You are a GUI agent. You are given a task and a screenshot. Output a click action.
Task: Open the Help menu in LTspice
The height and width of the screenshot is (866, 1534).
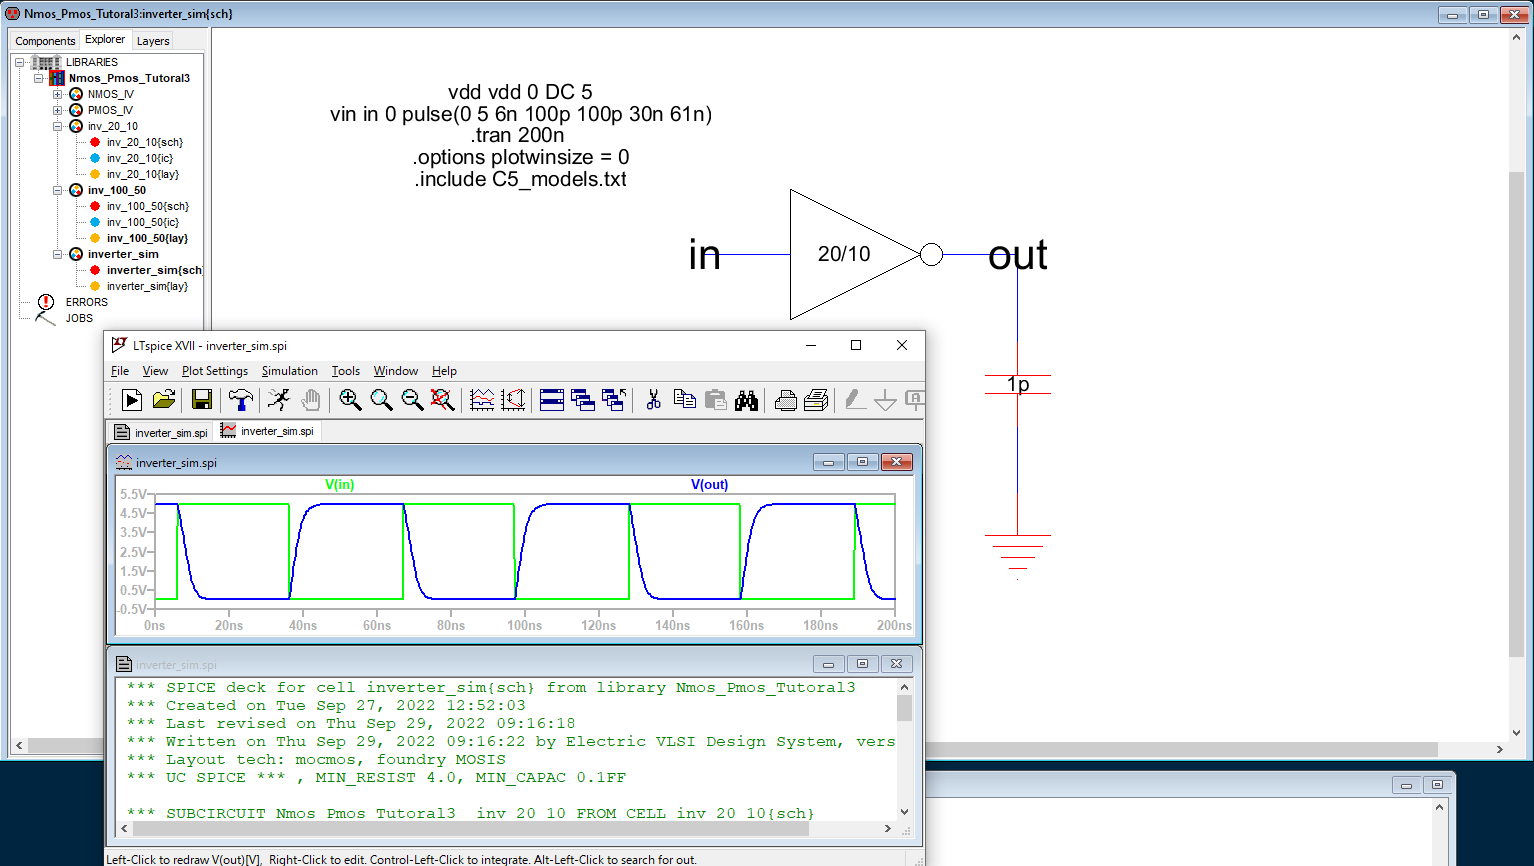tap(444, 371)
